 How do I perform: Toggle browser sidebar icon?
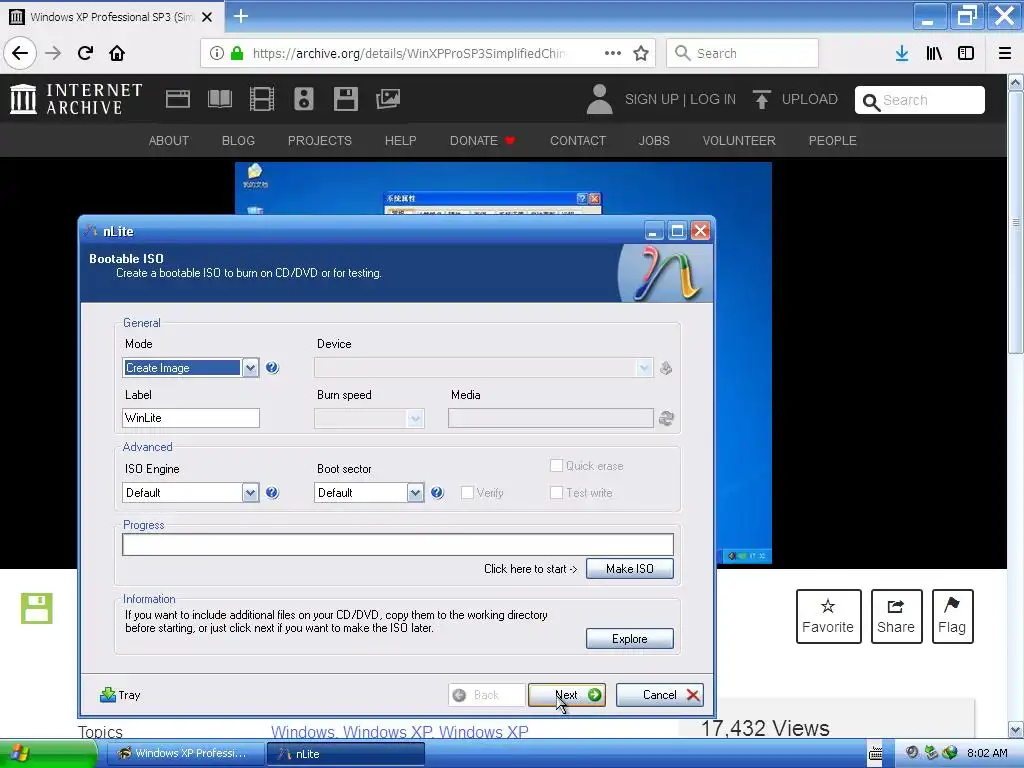966,53
